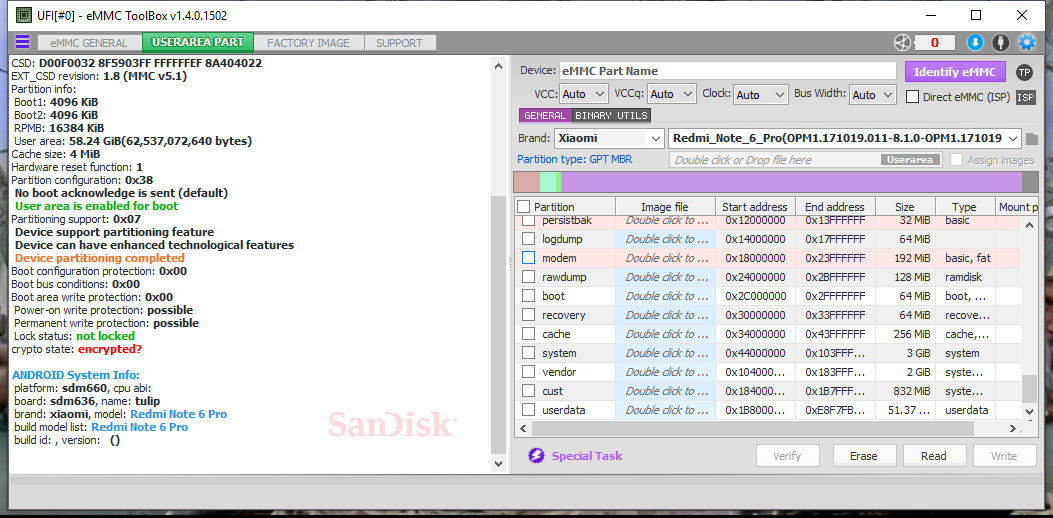Open the VCCq voltage dropdown
This screenshot has width=1053, height=518.
tap(672, 95)
